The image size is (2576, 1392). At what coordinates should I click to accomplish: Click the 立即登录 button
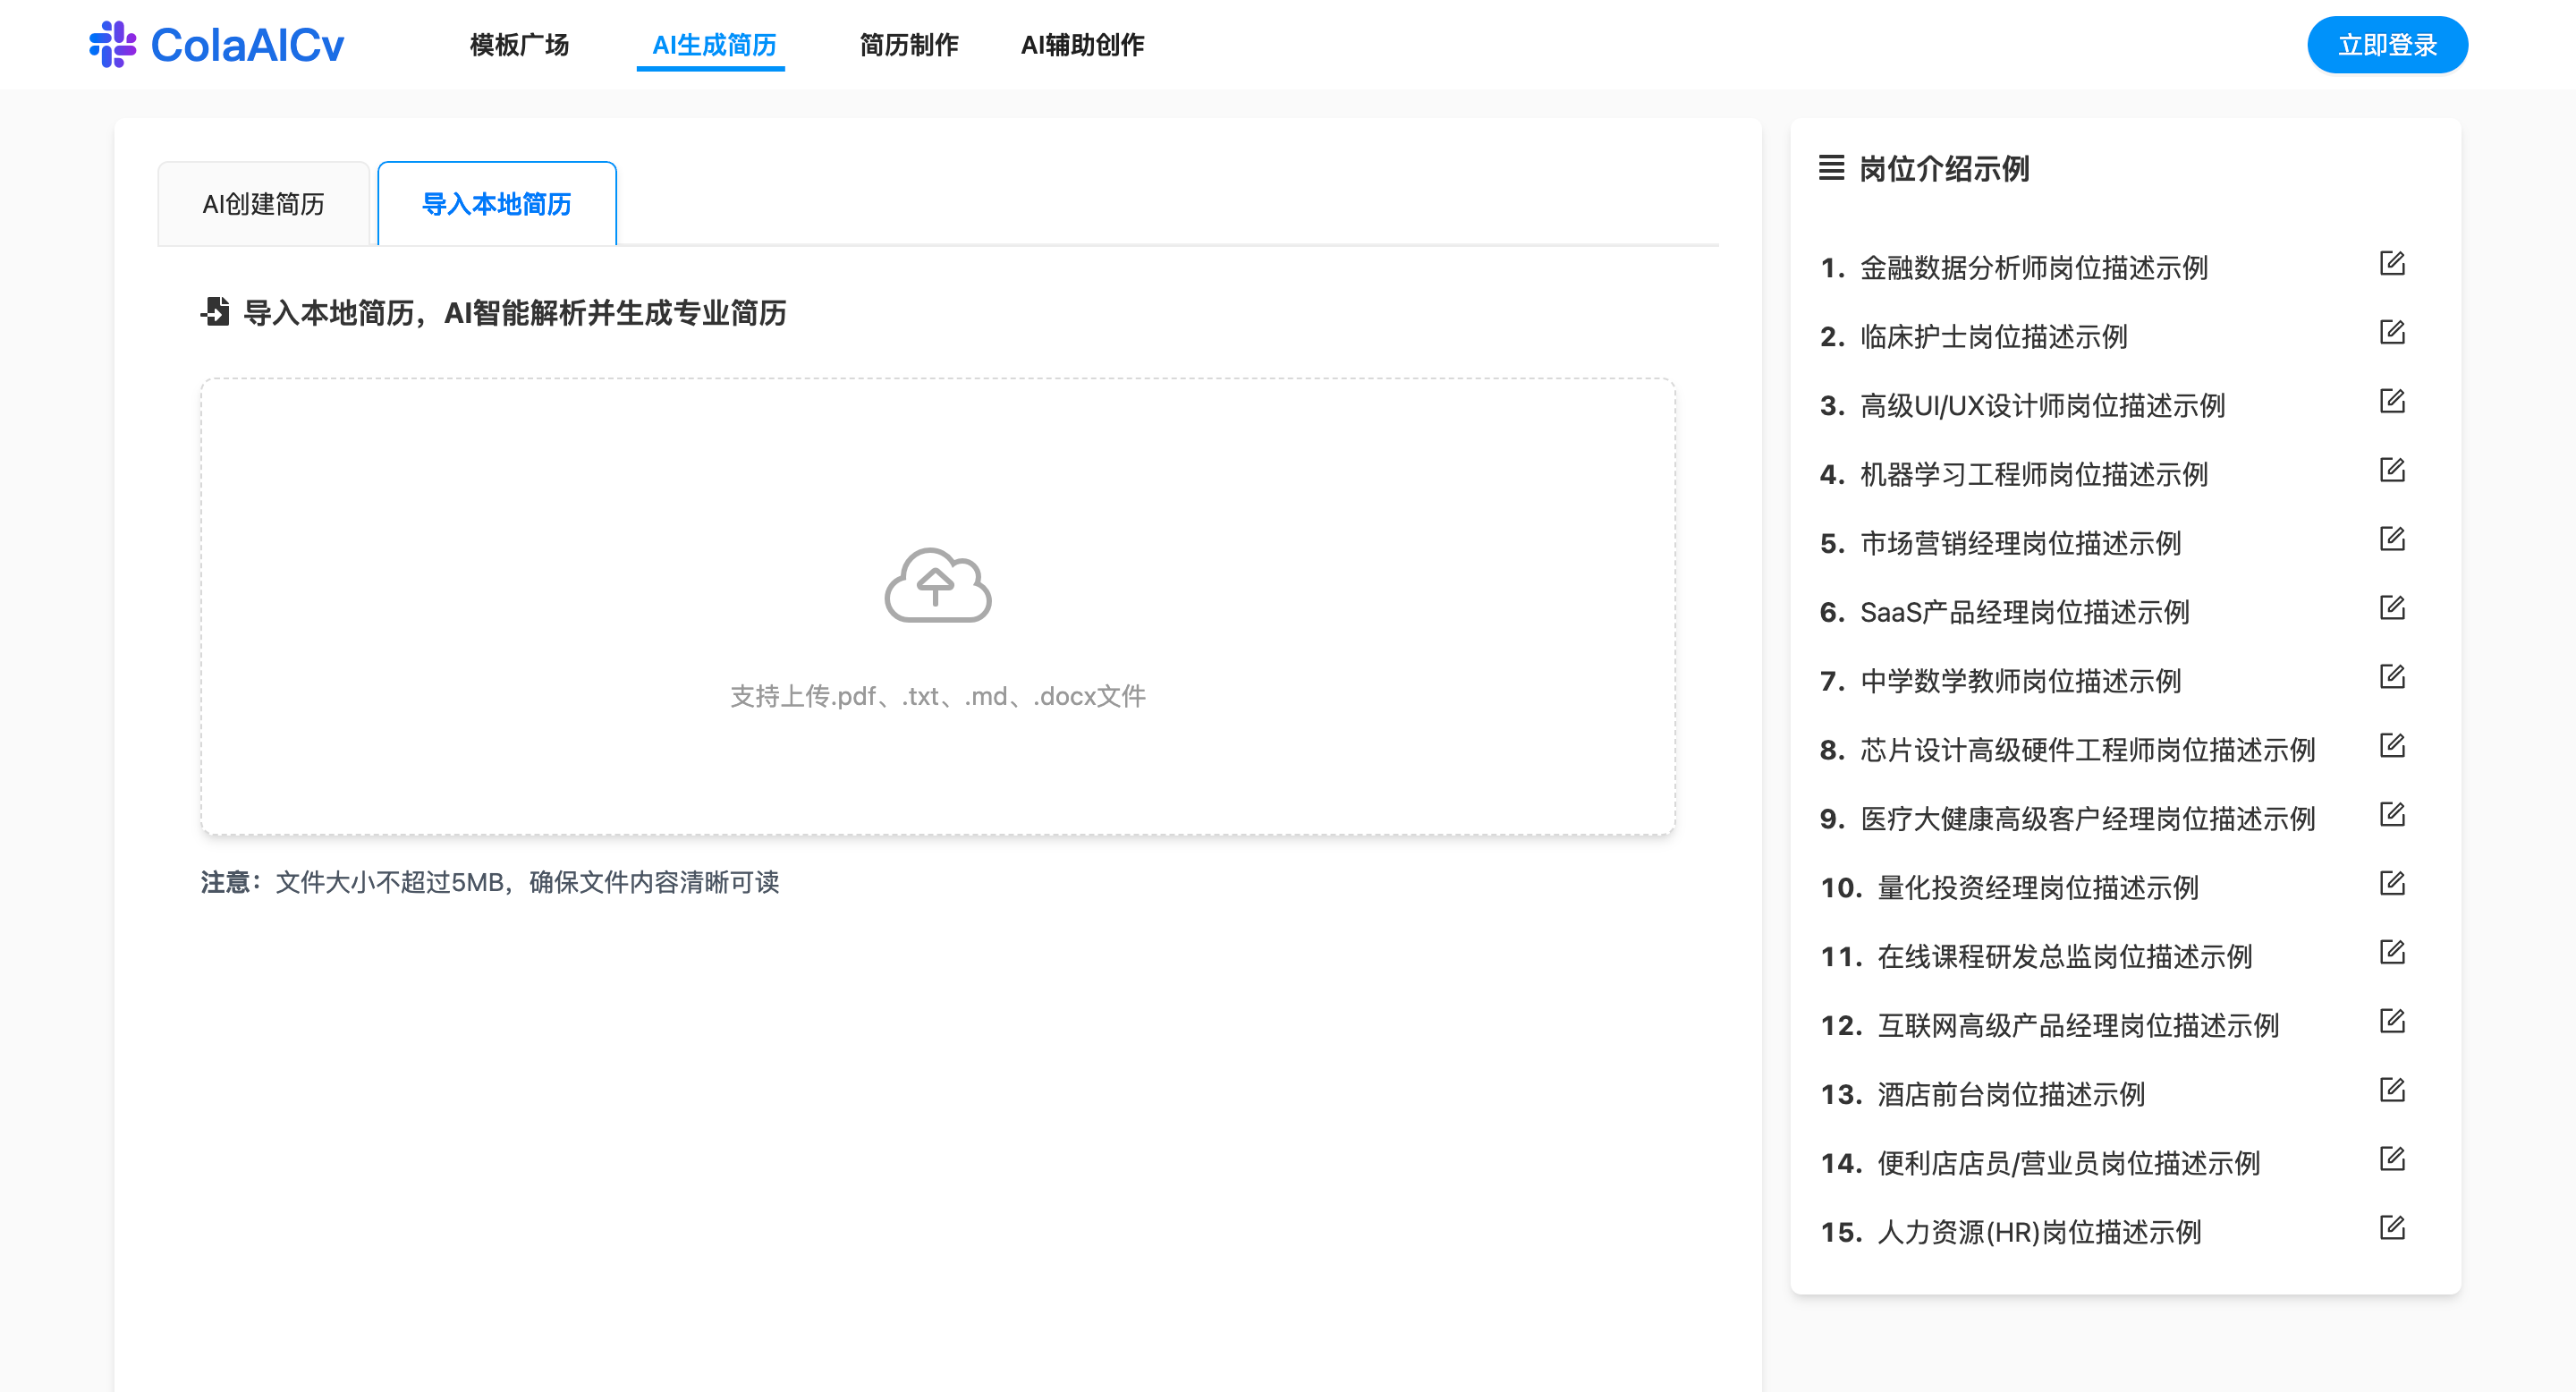point(2387,44)
